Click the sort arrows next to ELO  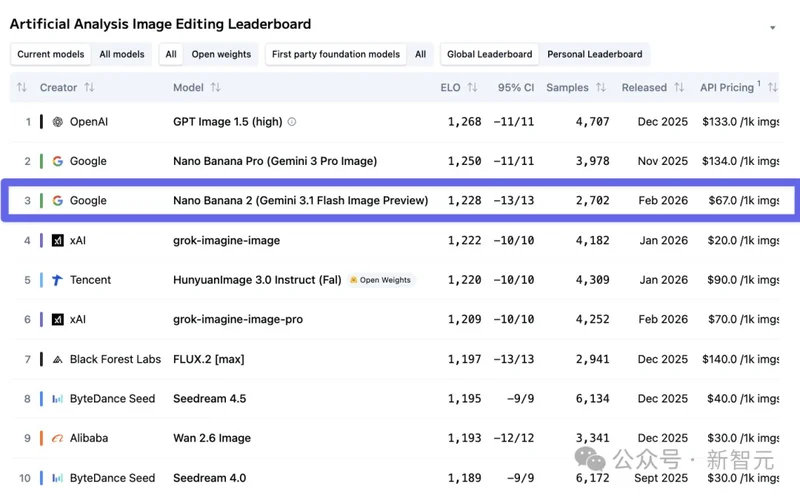point(472,88)
